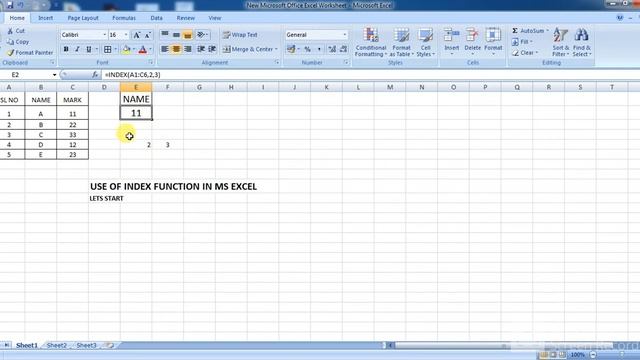Click Wrap Text button
This screenshot has height=360, width=640.
click(240, 35)
